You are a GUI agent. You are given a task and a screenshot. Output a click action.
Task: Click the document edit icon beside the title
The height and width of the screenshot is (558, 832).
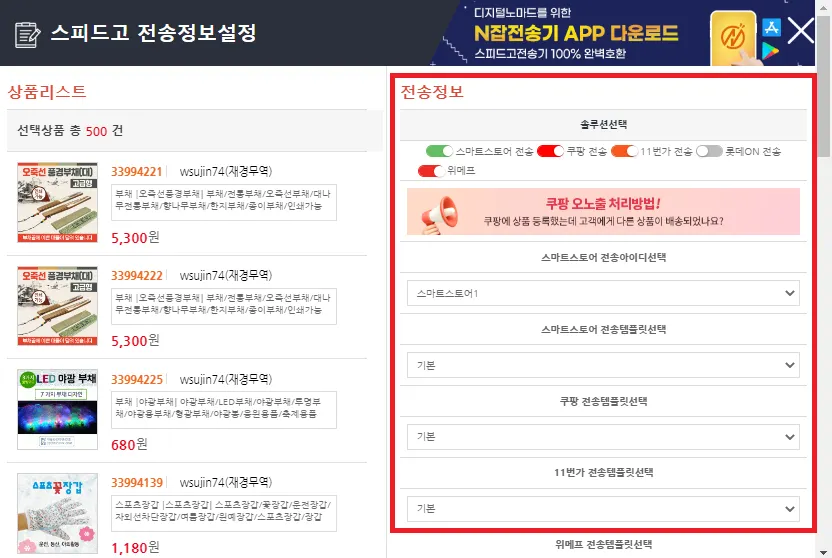[27, 35]
